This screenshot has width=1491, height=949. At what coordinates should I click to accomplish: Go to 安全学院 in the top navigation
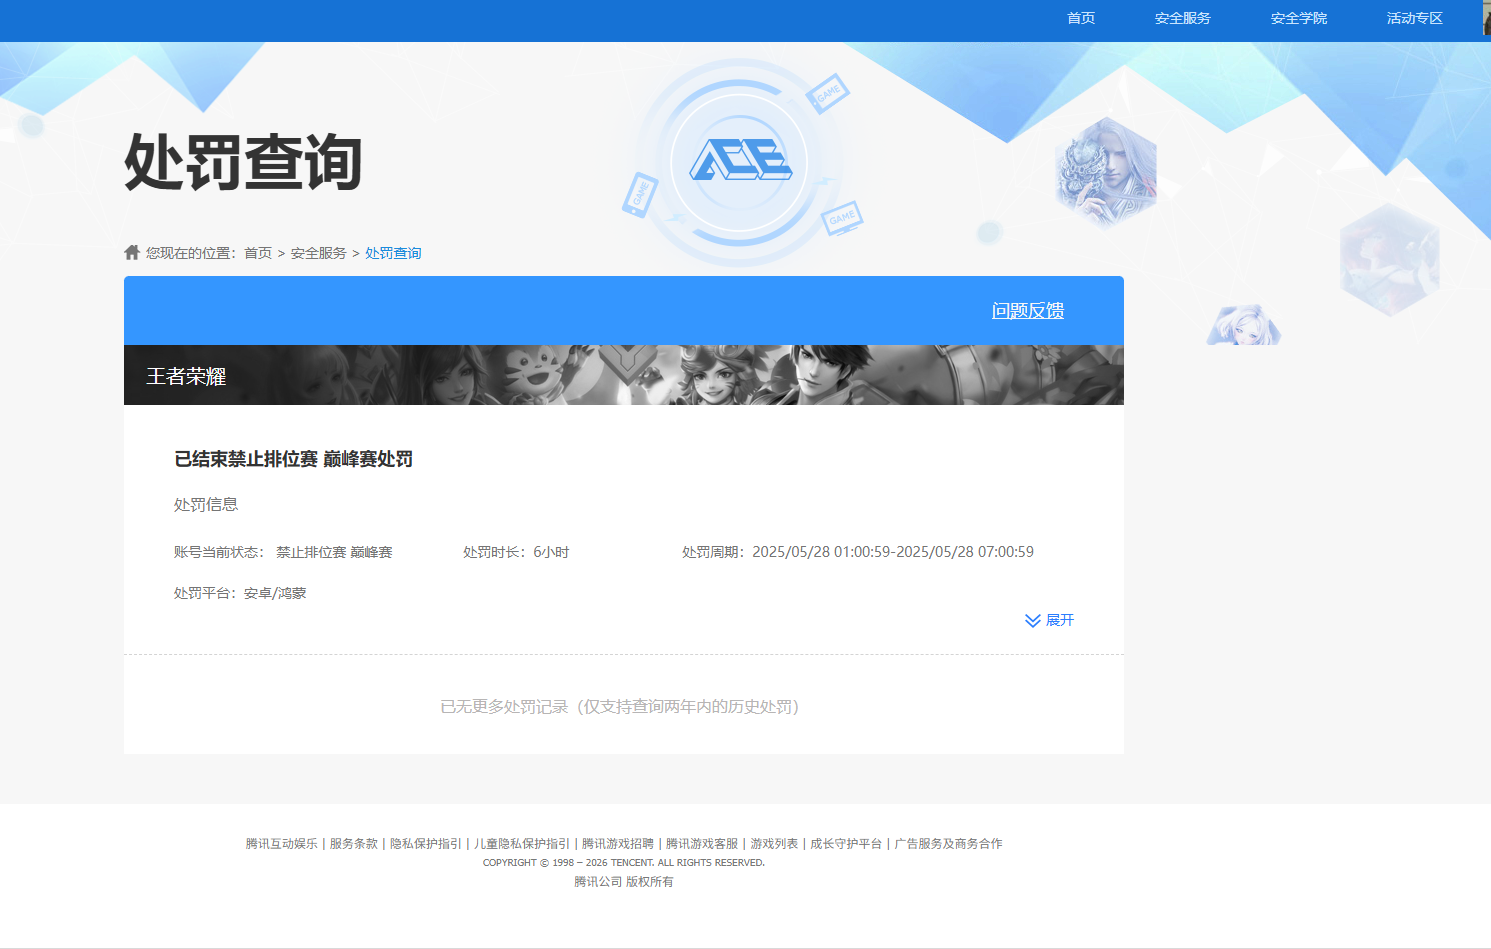(1298, 18)
